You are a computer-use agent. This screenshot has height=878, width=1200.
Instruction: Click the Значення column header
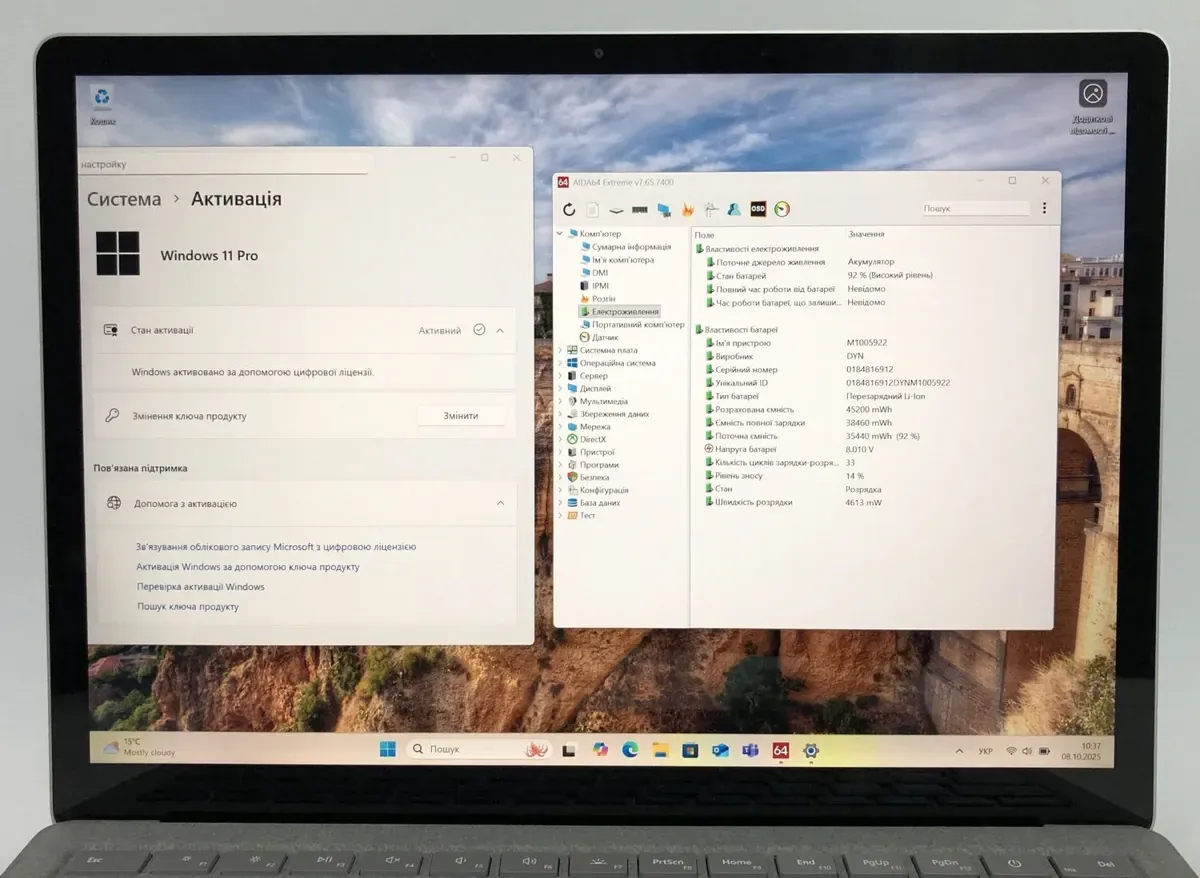[x=866, y=234]
